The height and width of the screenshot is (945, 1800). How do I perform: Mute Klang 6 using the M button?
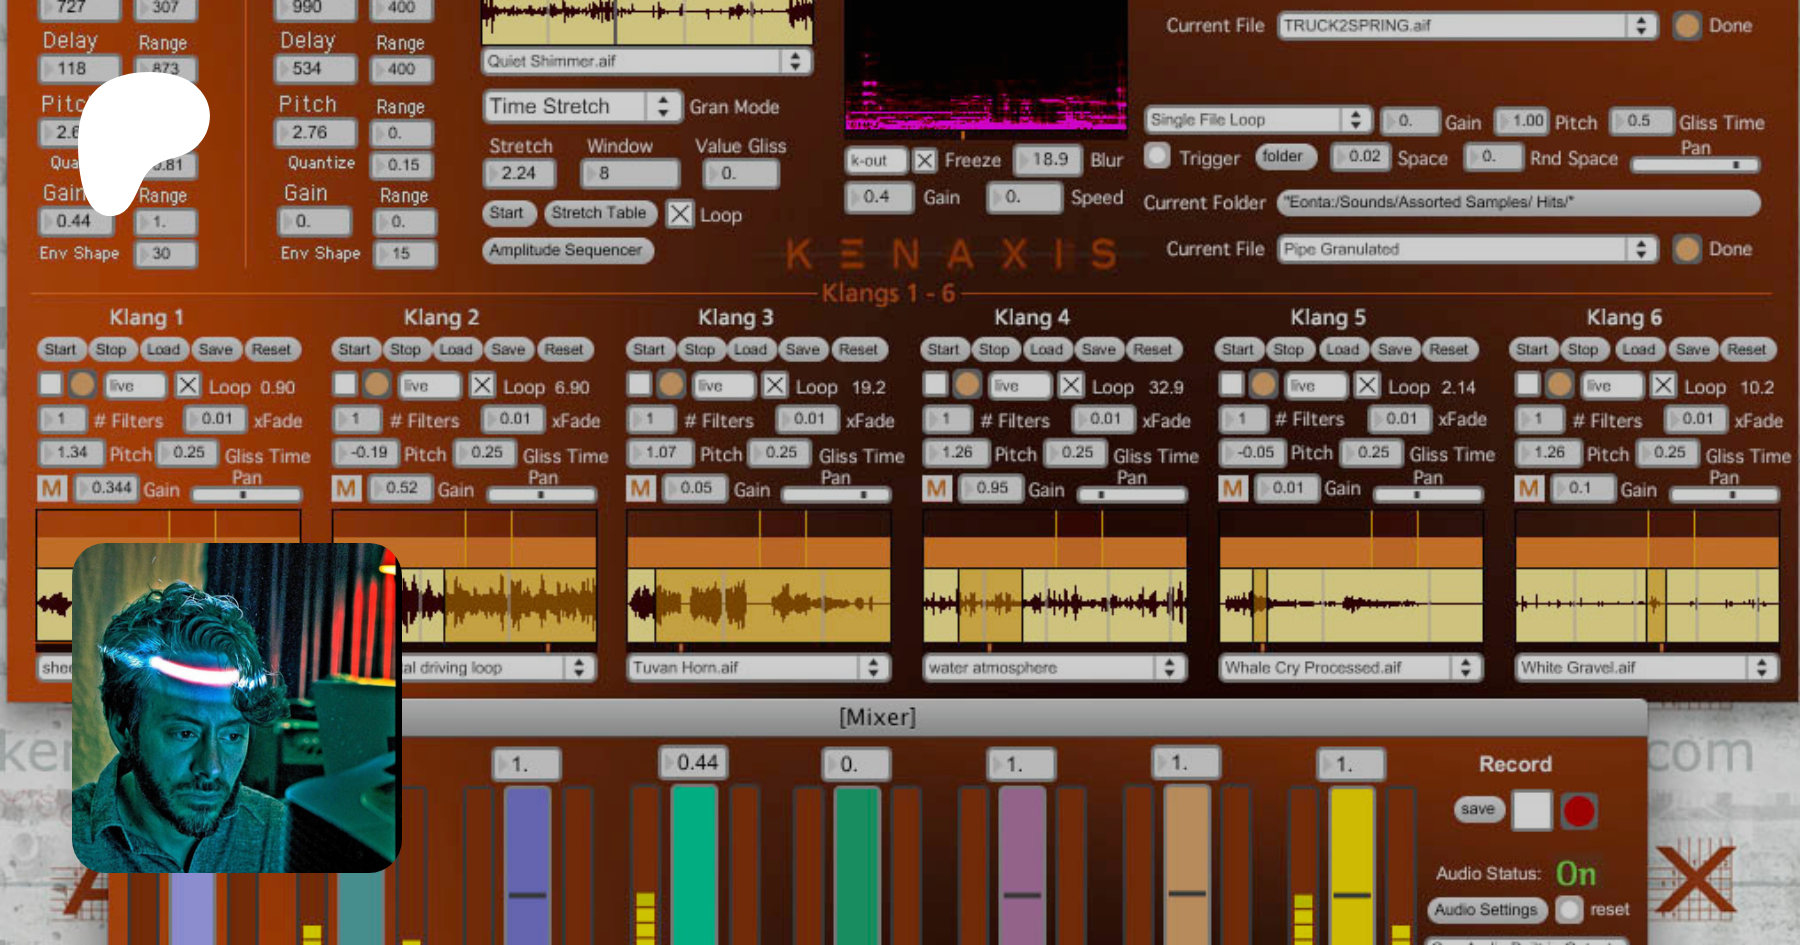point(1528,489)
